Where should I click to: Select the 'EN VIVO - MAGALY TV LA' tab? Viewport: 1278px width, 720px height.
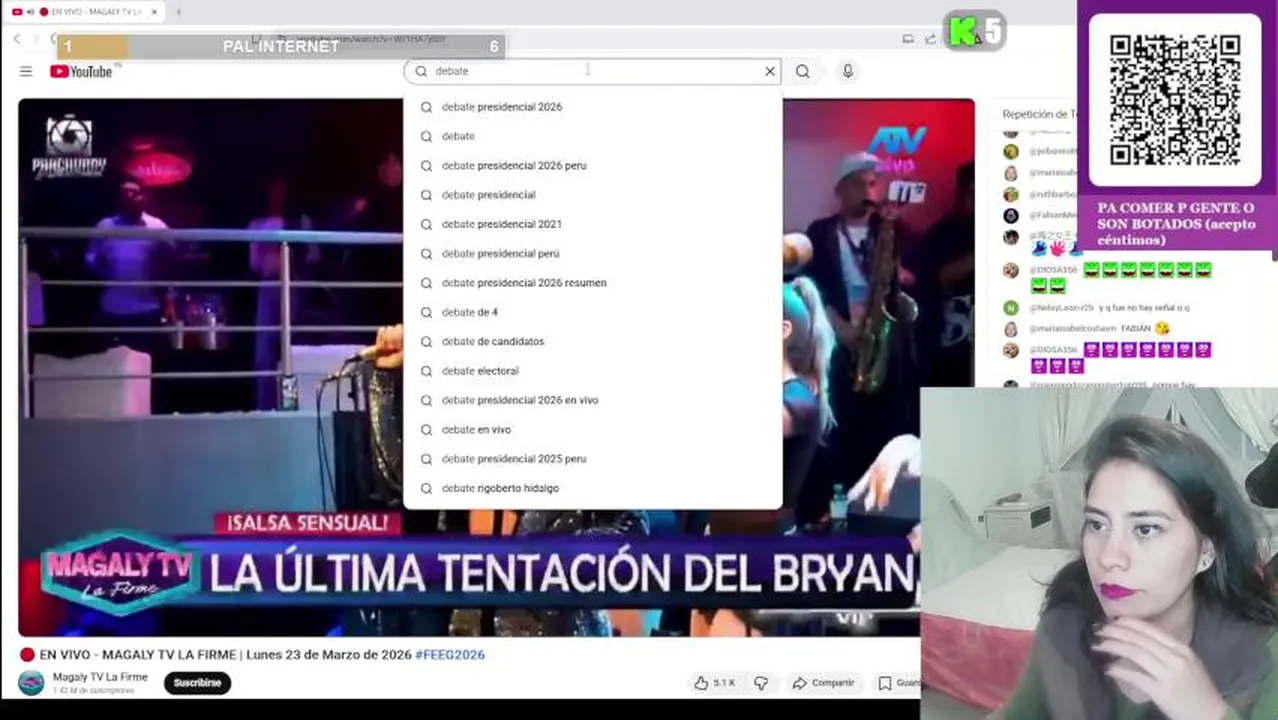pyautogui.click(x=85, y=12)
